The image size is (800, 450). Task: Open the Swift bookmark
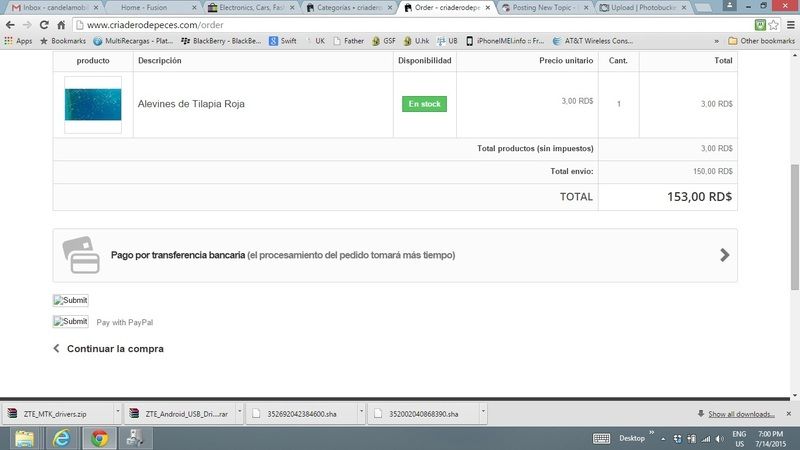click(x=283, y=41)
